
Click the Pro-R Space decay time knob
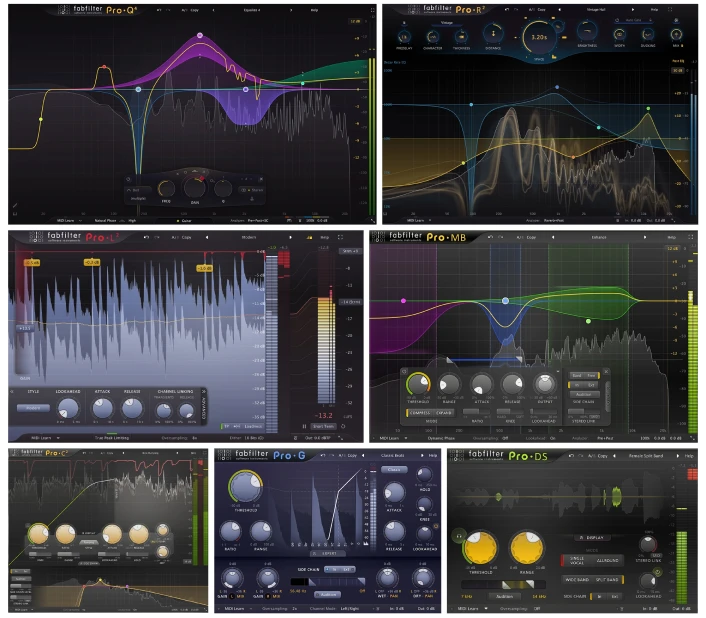pos(539,37)
